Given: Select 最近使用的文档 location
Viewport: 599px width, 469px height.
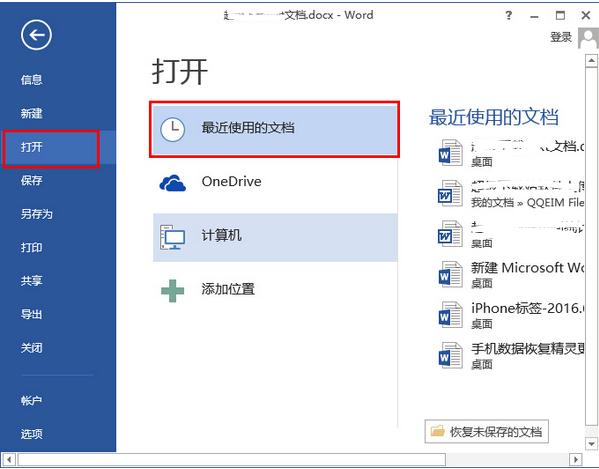Looking at the screenshot, I should 274,129.
